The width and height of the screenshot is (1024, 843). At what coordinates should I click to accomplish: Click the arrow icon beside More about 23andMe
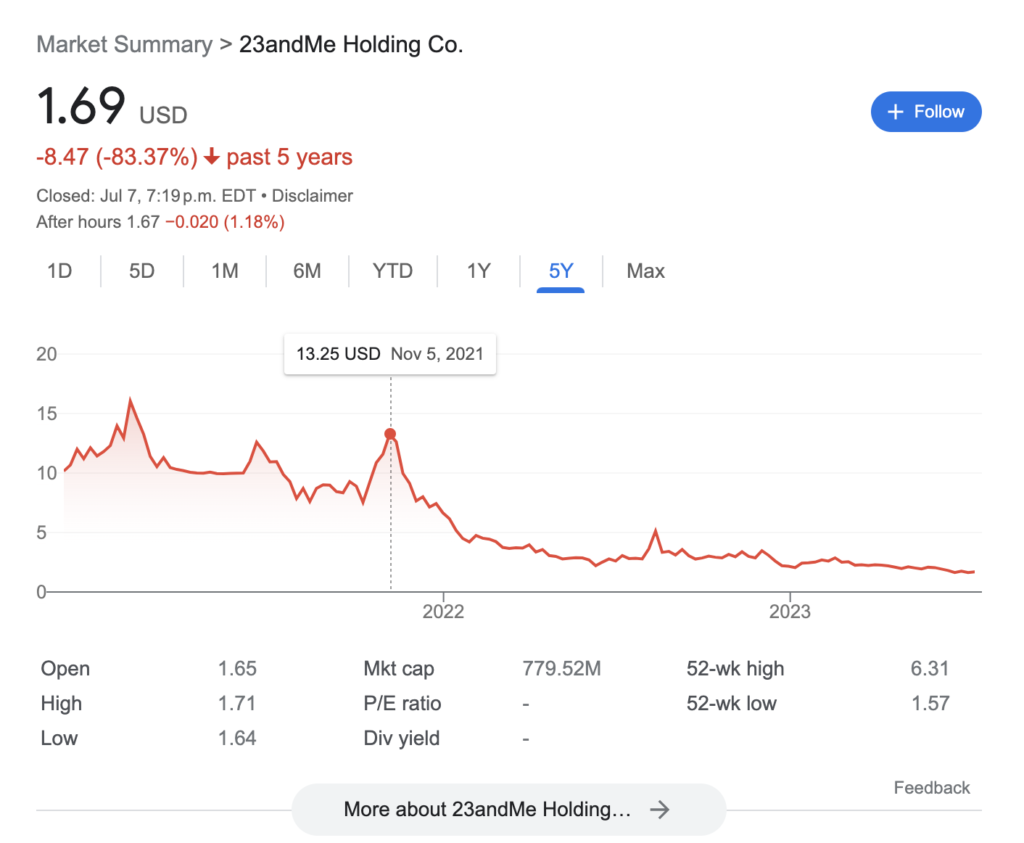[x=660, y=810]
